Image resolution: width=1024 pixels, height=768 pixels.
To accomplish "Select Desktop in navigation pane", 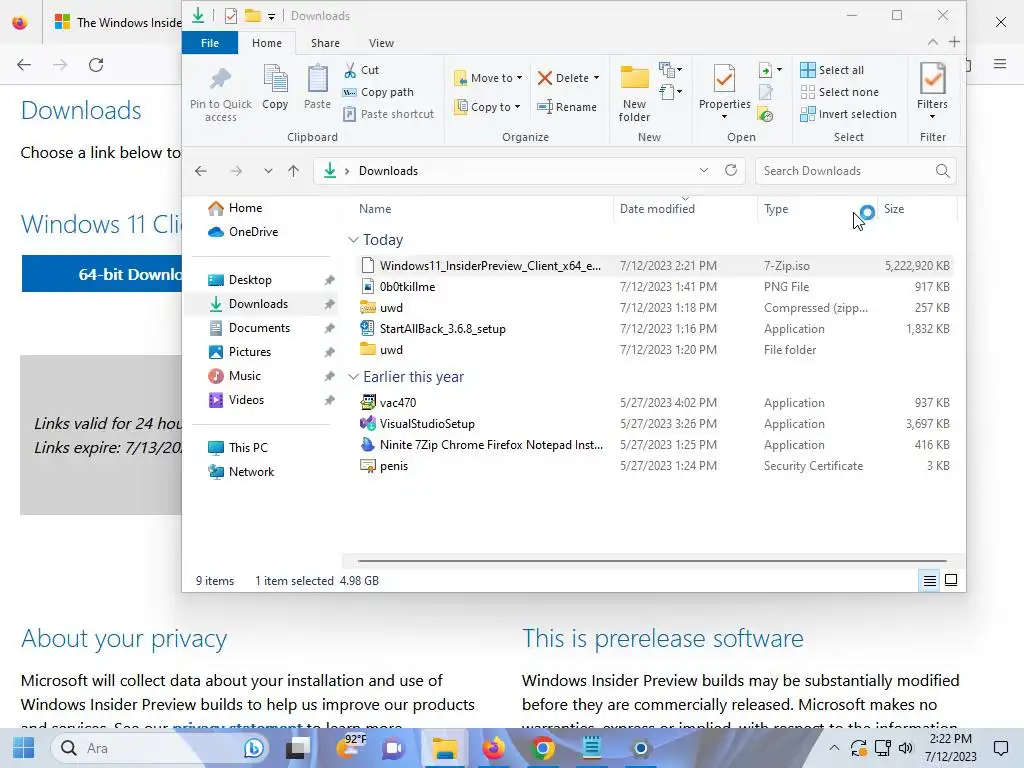I will (x=250, y=280).
